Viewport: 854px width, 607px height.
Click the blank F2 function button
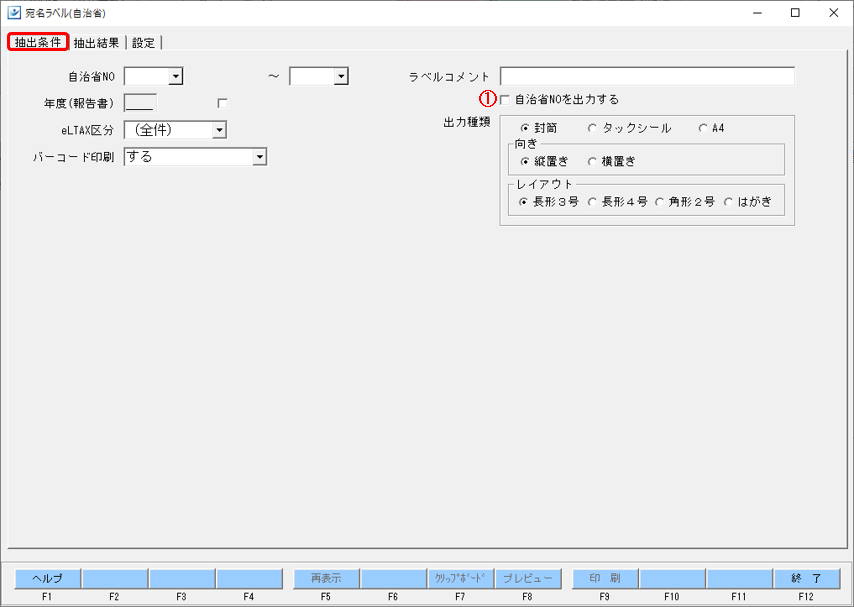[115, 578]
